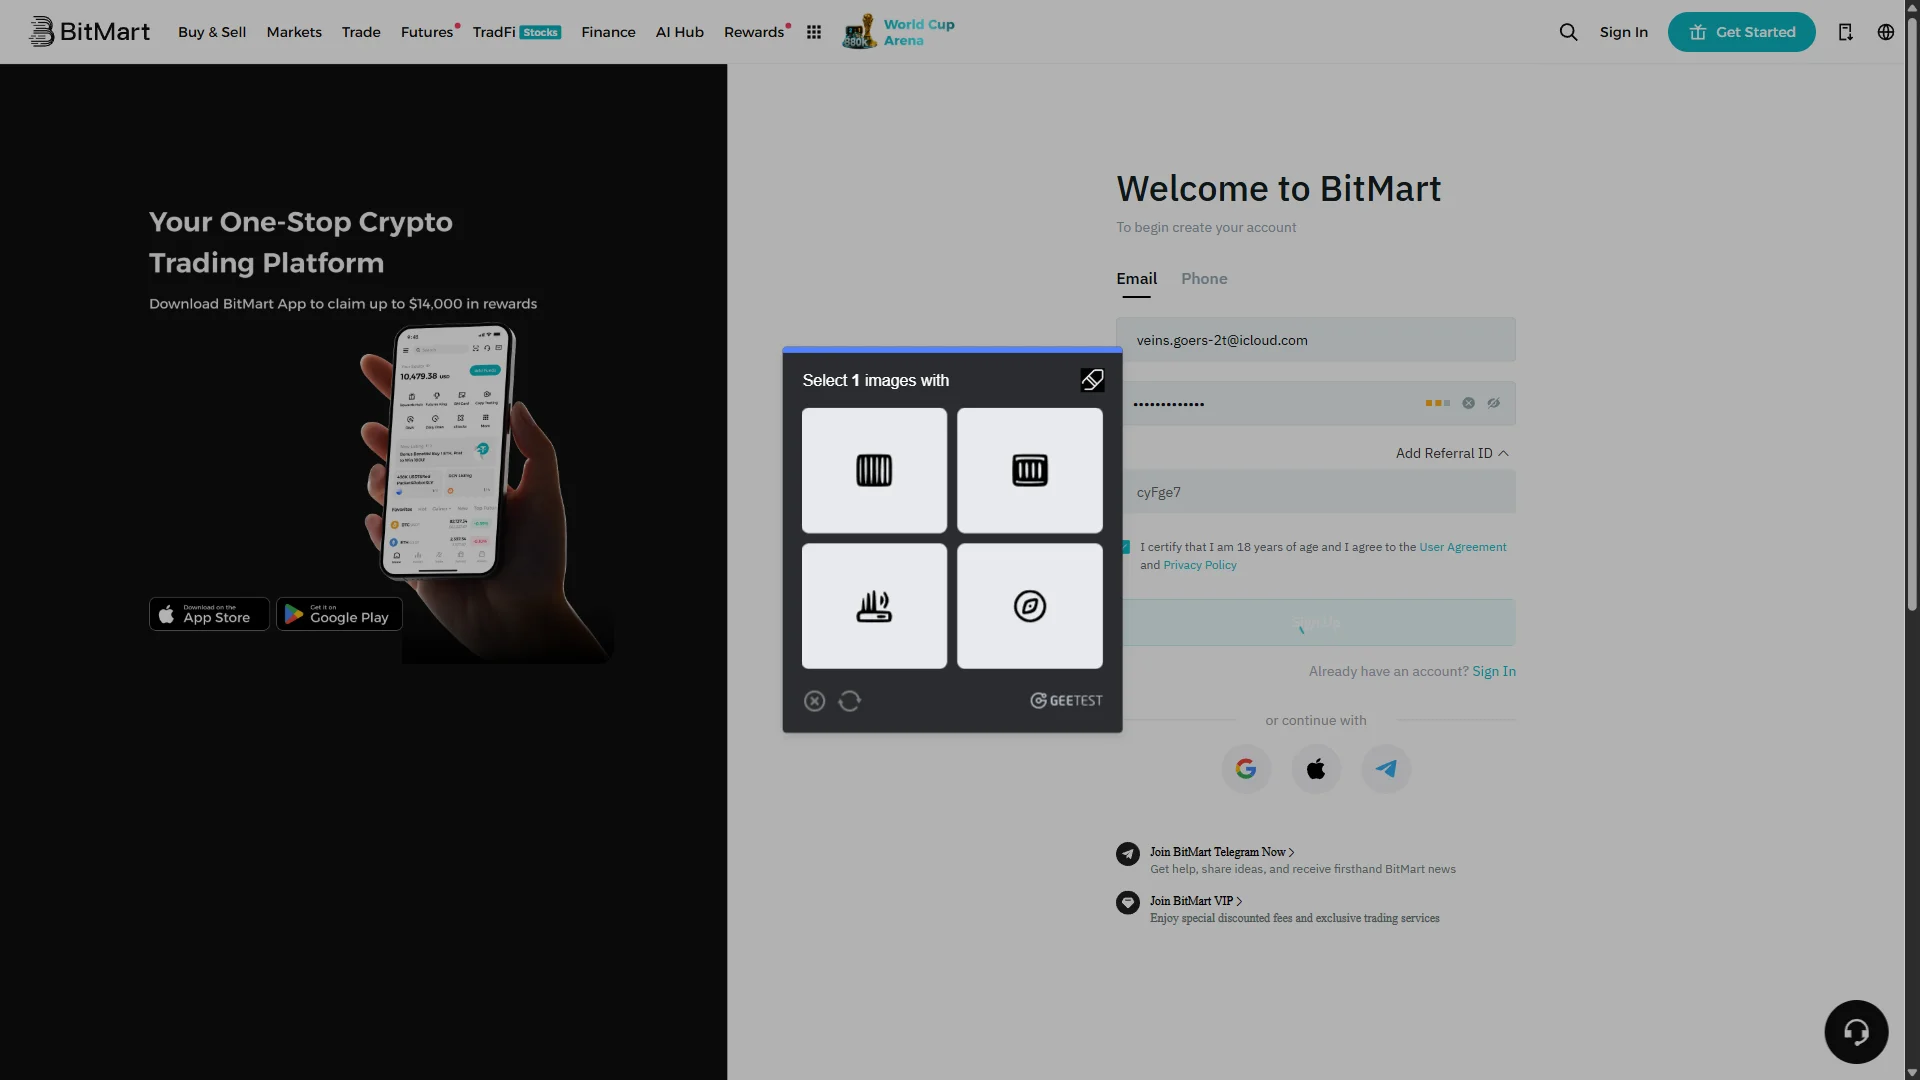Refresh the GeeTest captcha challenge

coord(850,701)
